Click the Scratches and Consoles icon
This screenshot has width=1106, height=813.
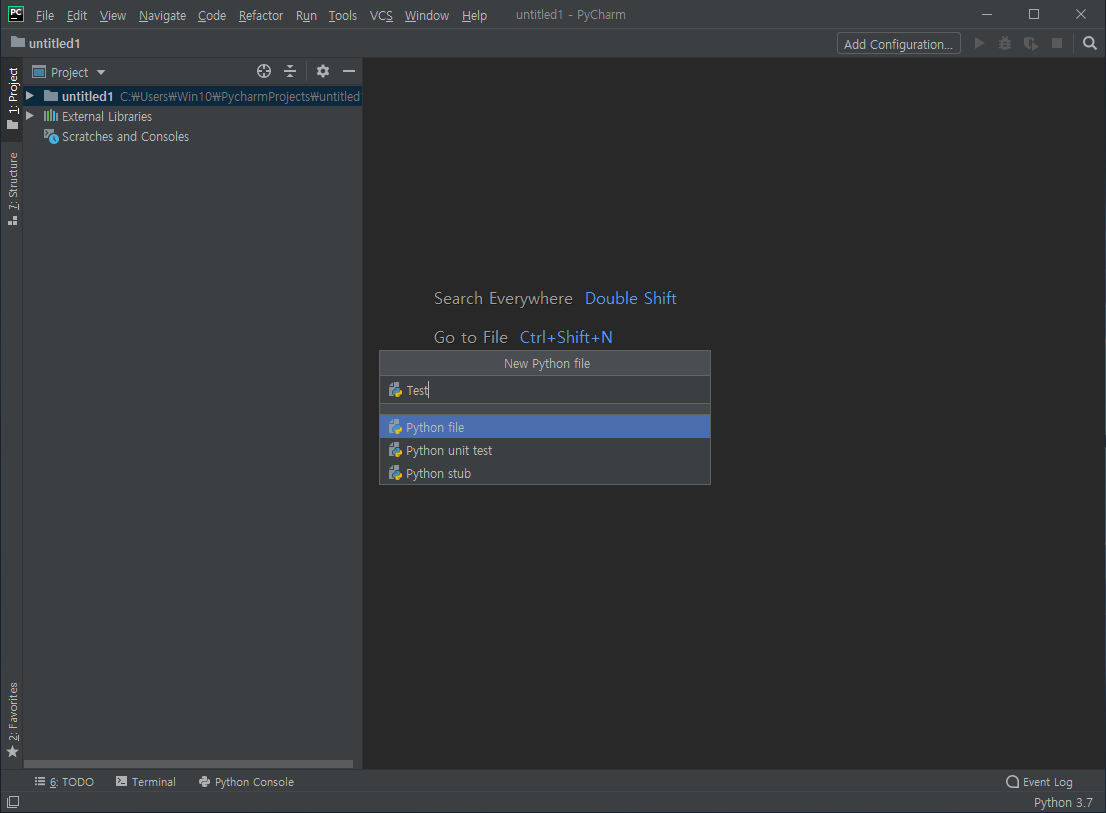pyautogui.click(x=51, y=136)
